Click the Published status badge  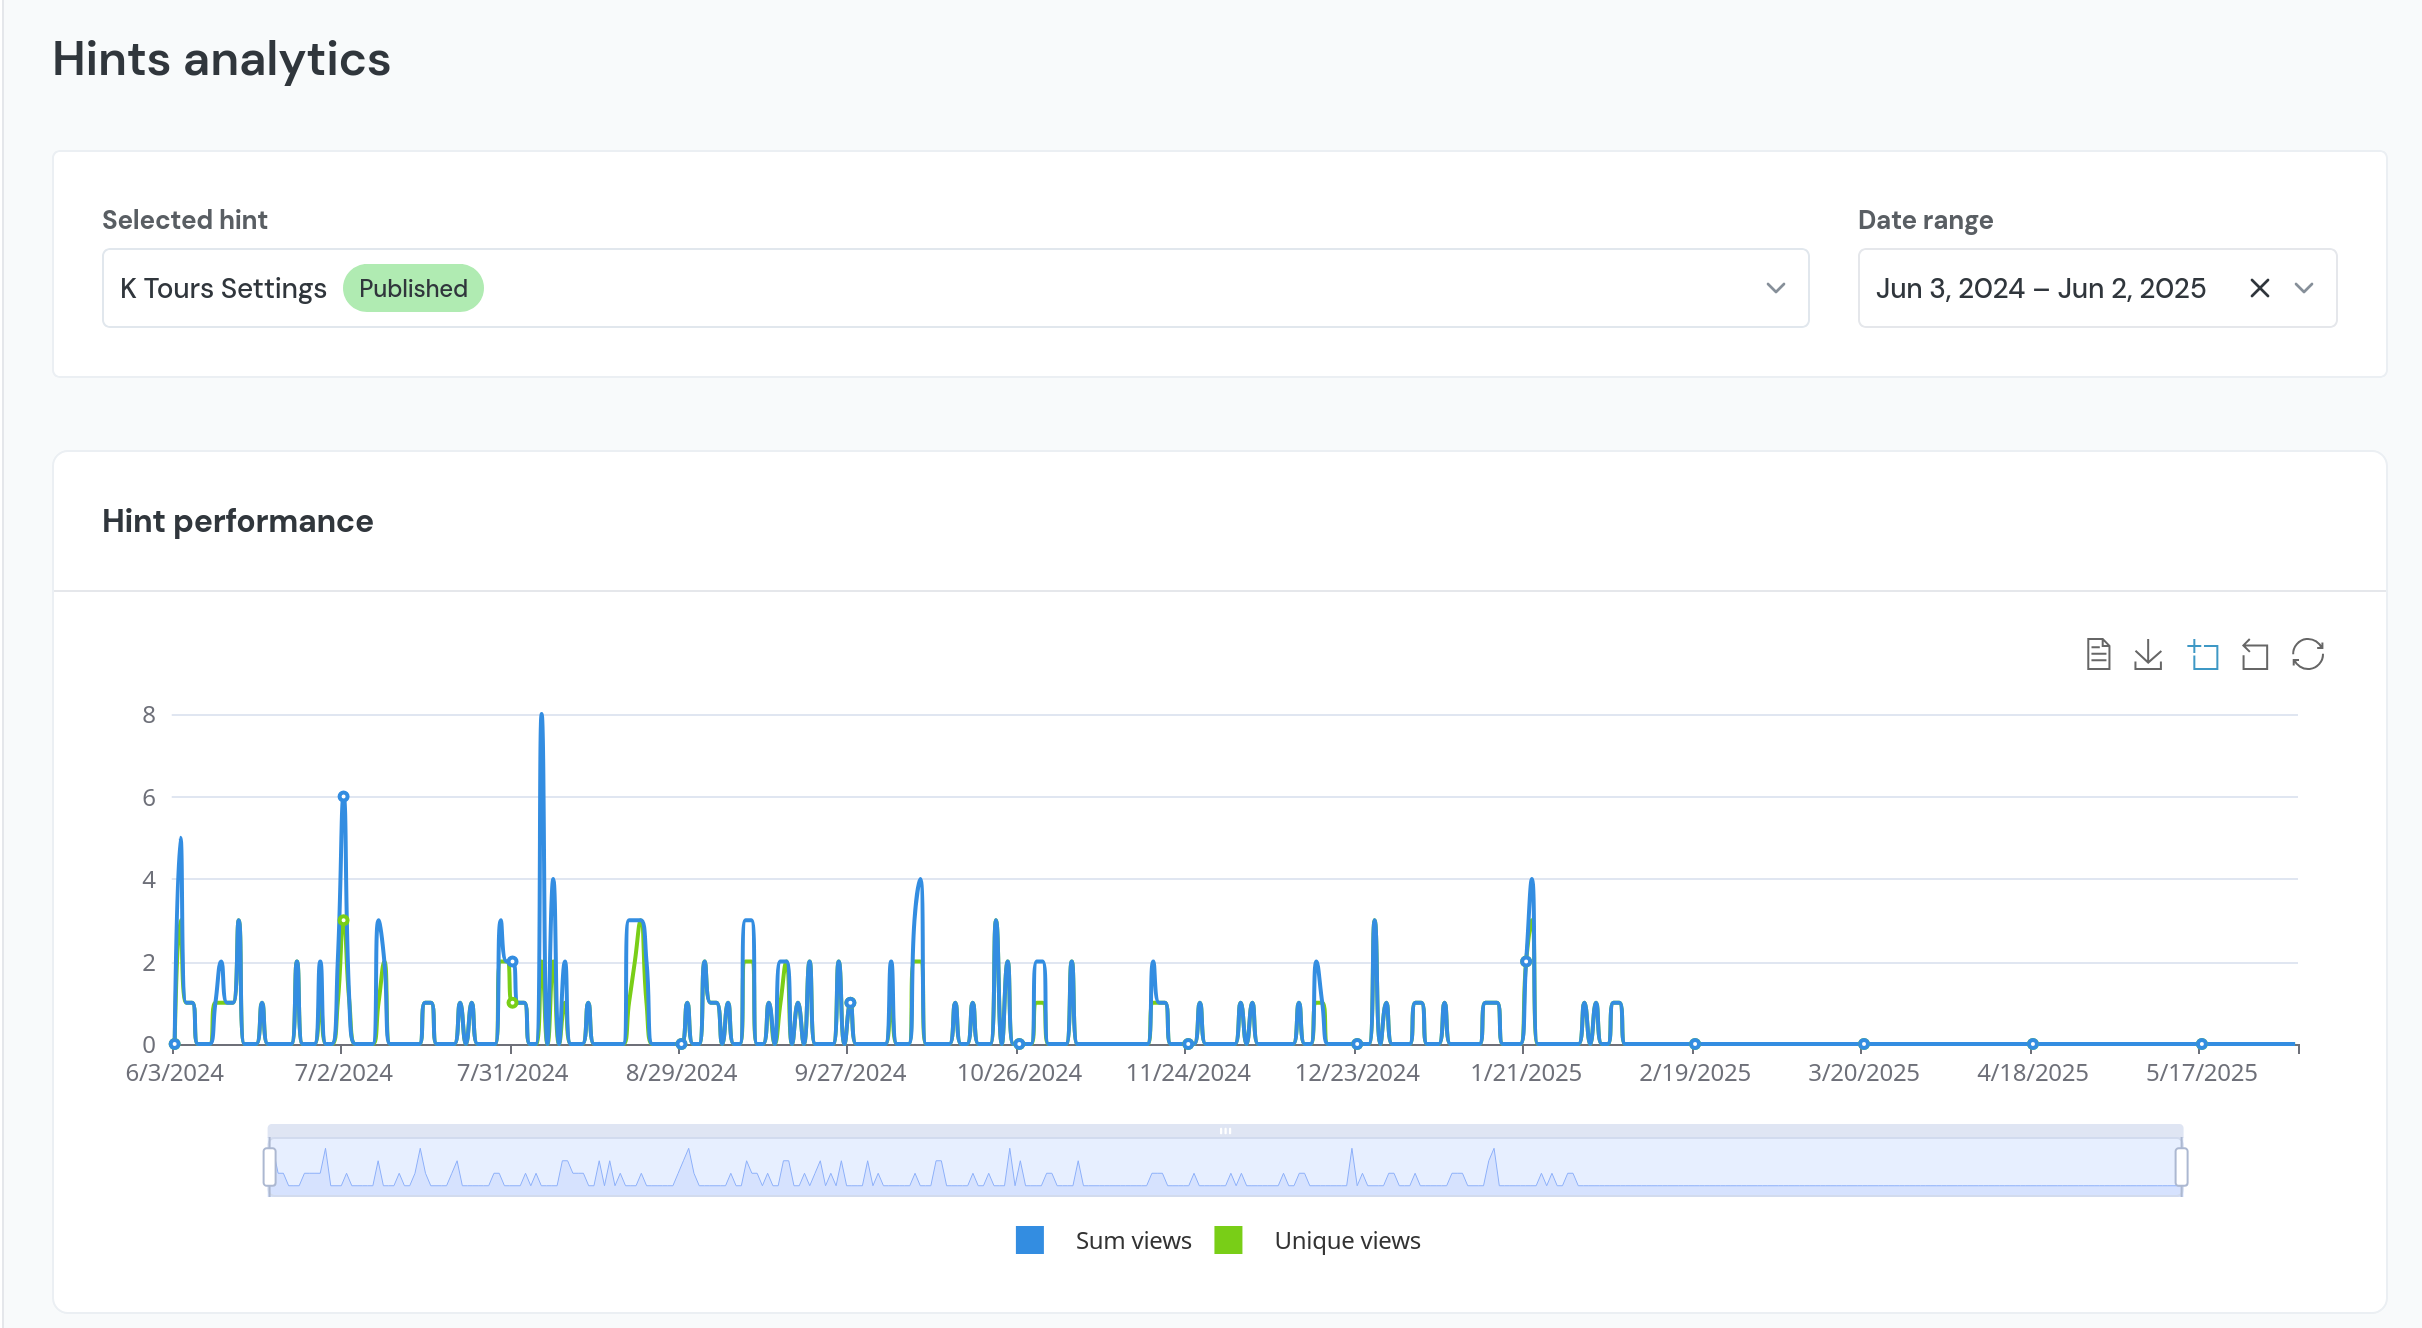[x=413, y=288]
